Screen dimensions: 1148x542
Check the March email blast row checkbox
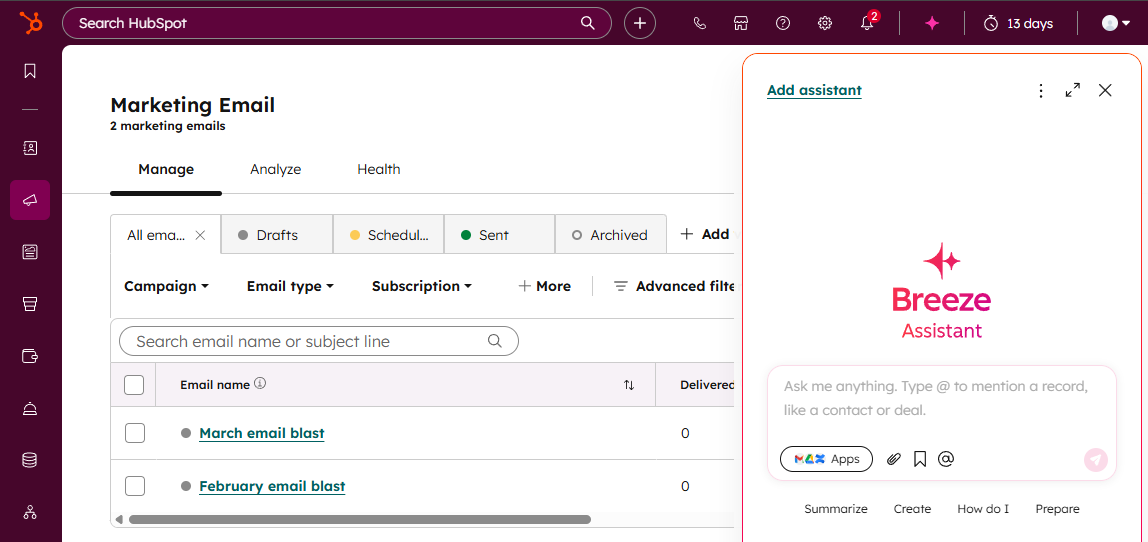tap(135, 433)
